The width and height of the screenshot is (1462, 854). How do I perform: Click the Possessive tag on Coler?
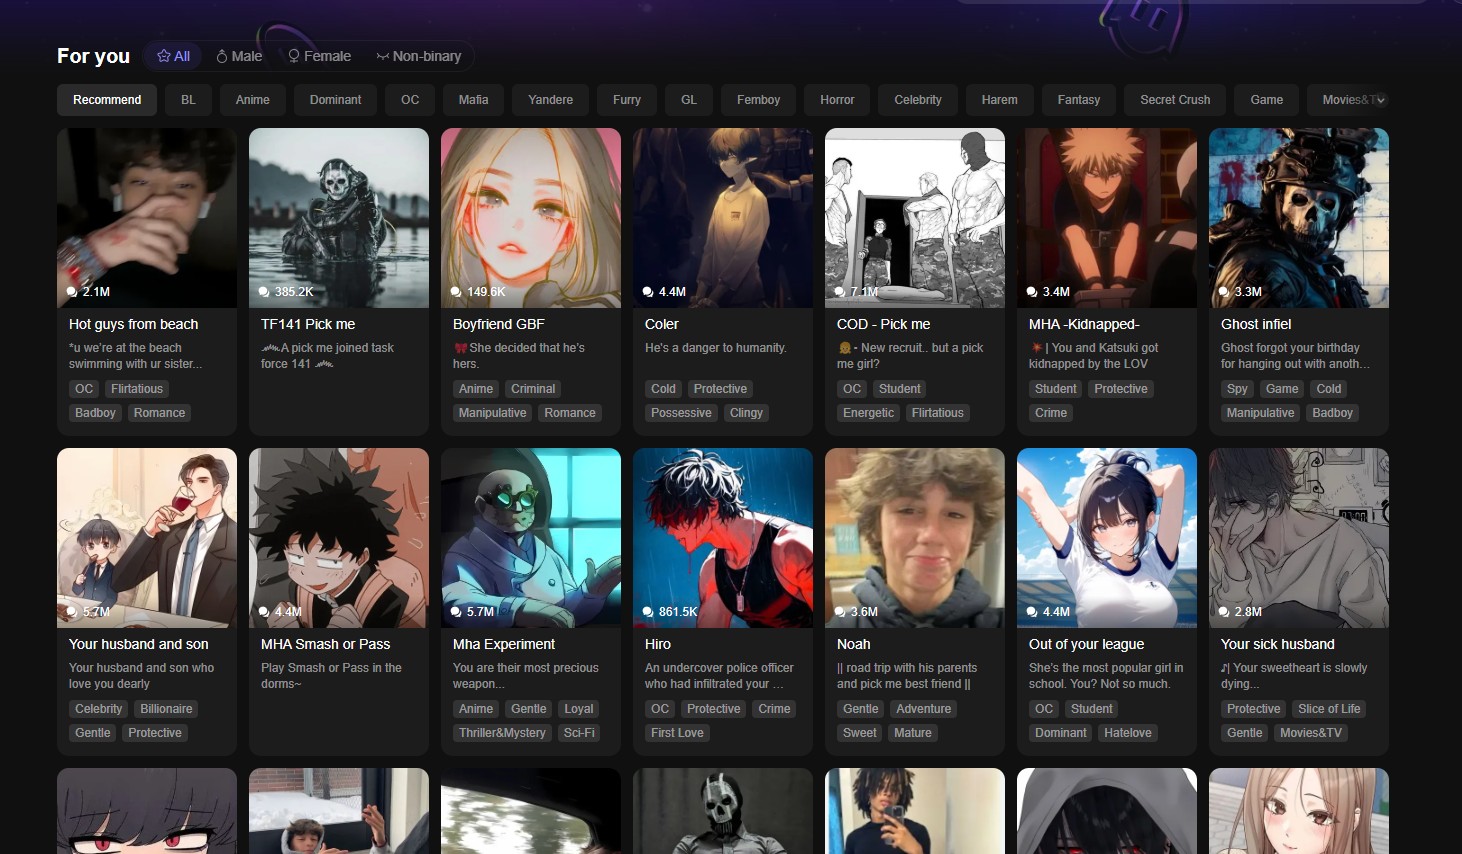pyautogui.click(x=681, y=413)
